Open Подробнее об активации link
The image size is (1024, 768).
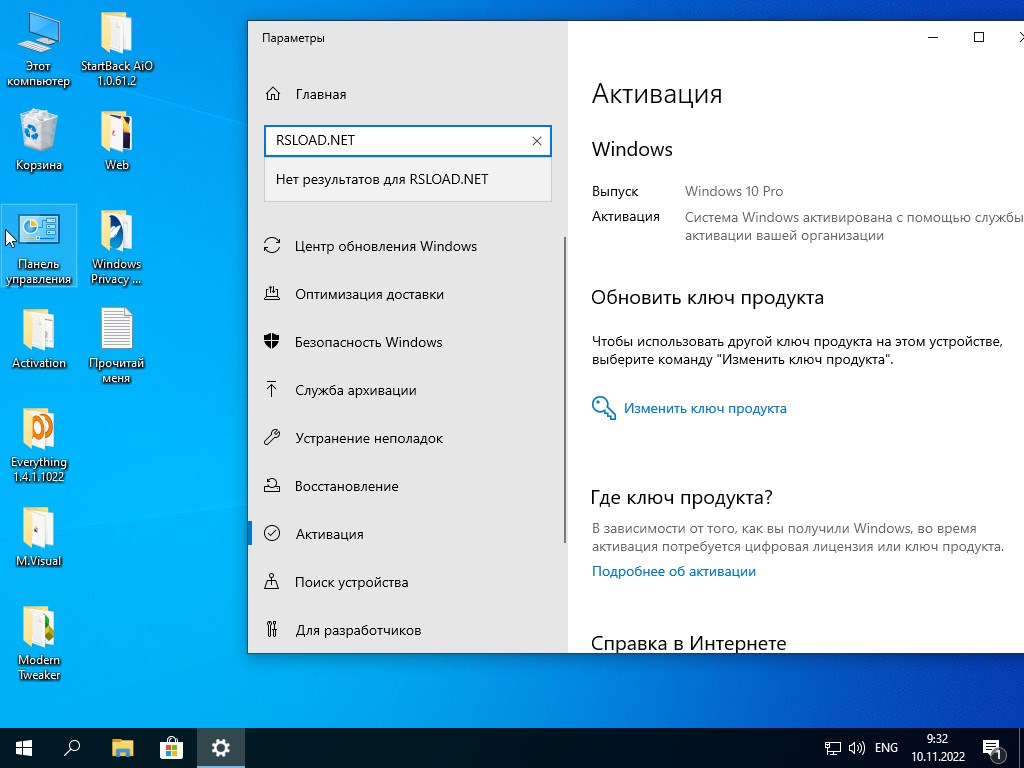pyautogui.click(x=675, y=571)
